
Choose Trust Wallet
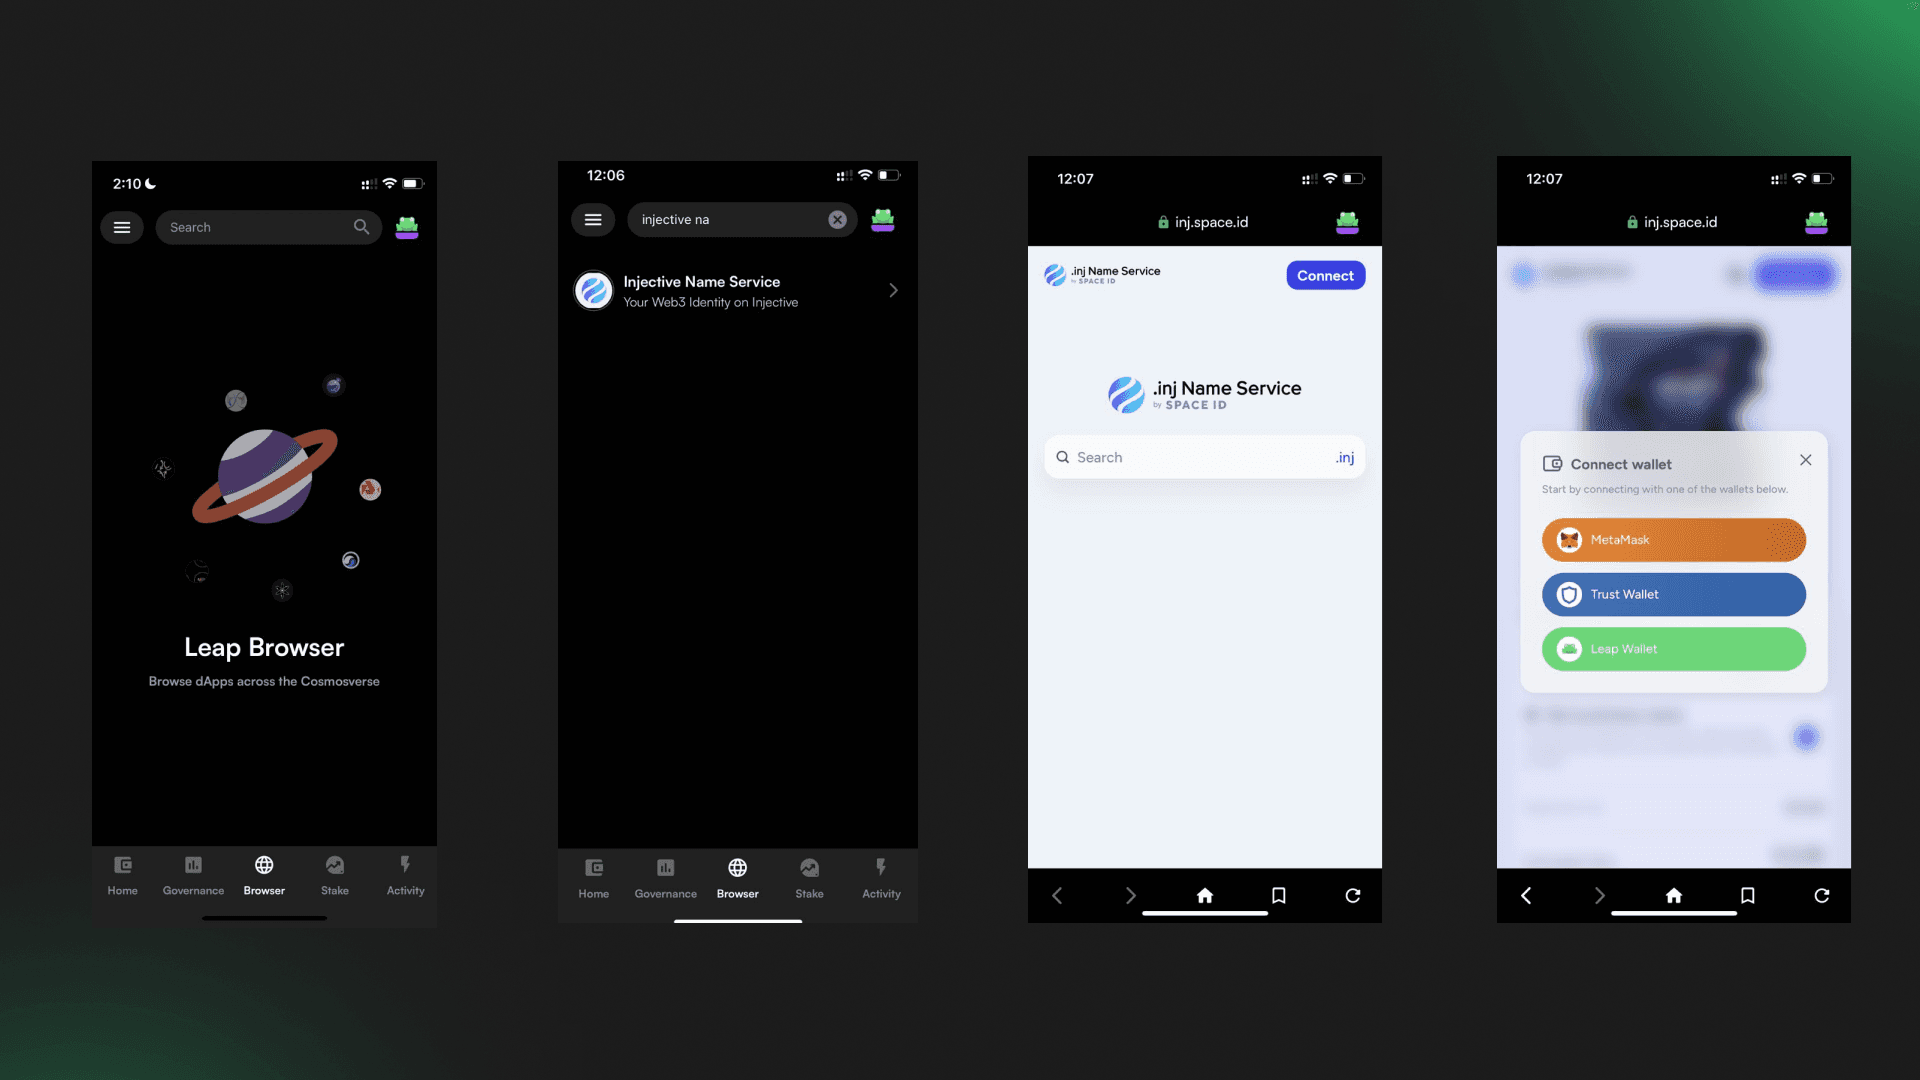pos(1673,595)
